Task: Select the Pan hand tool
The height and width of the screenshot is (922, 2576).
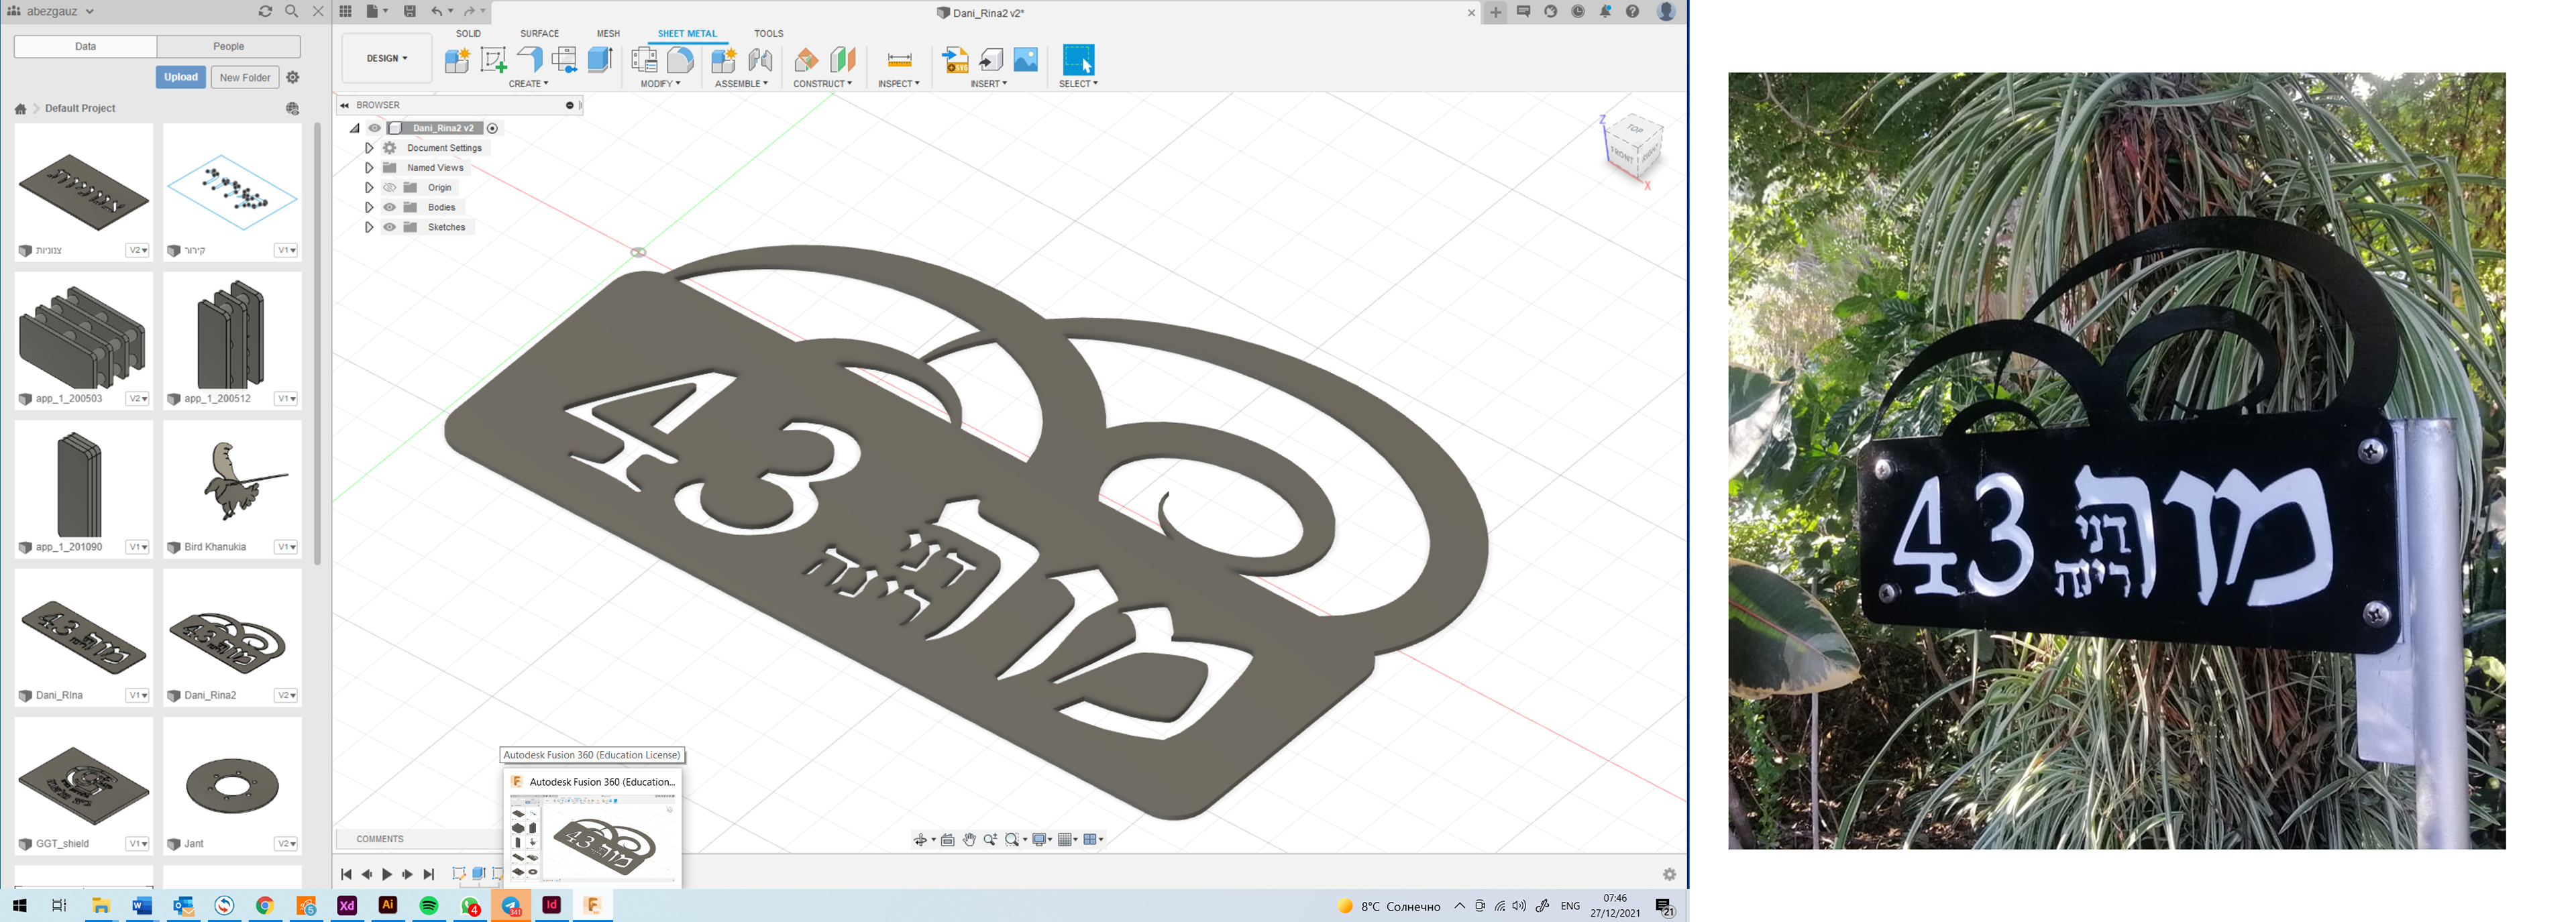Action: (x=969, y=840)
